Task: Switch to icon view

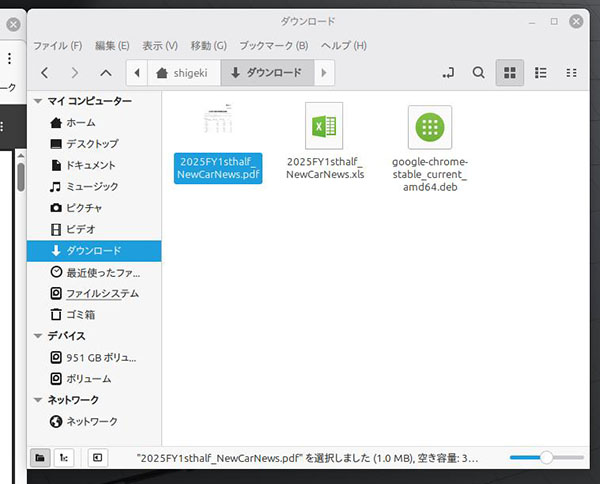Action: (509, 73)
